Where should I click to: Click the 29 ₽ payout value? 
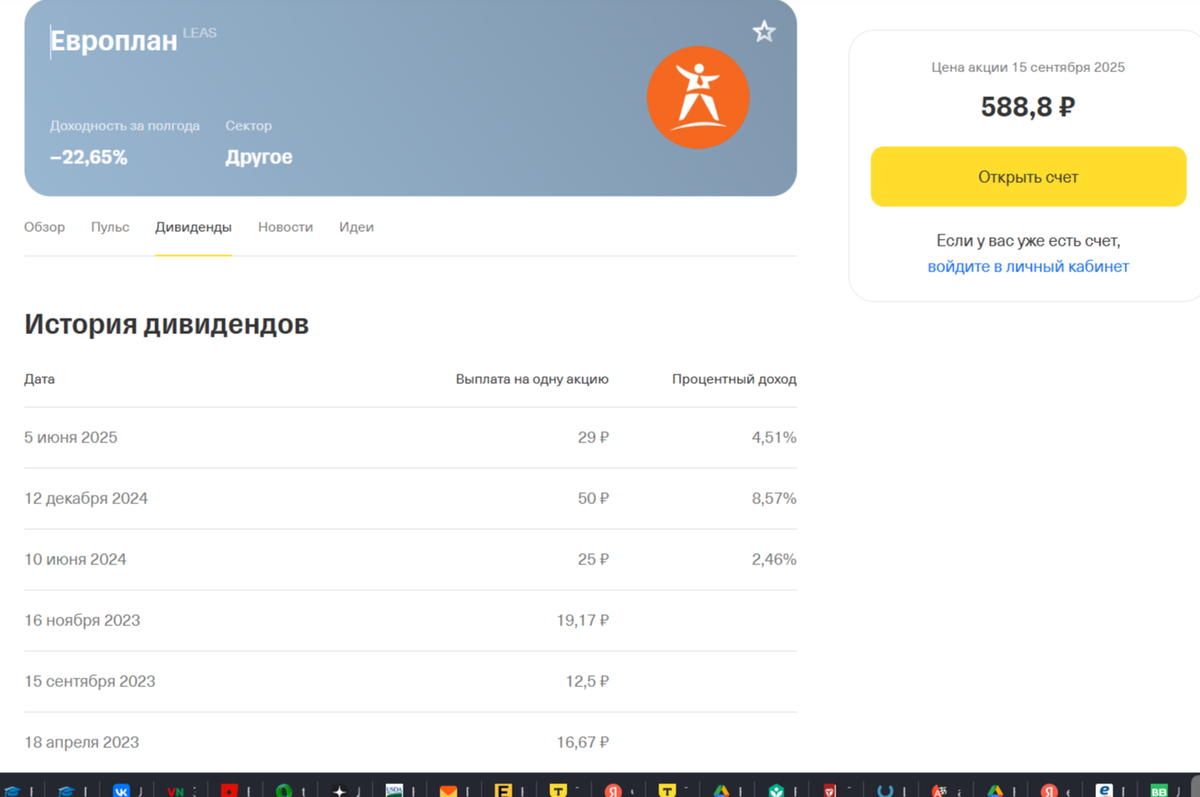(x=593, y=438)
